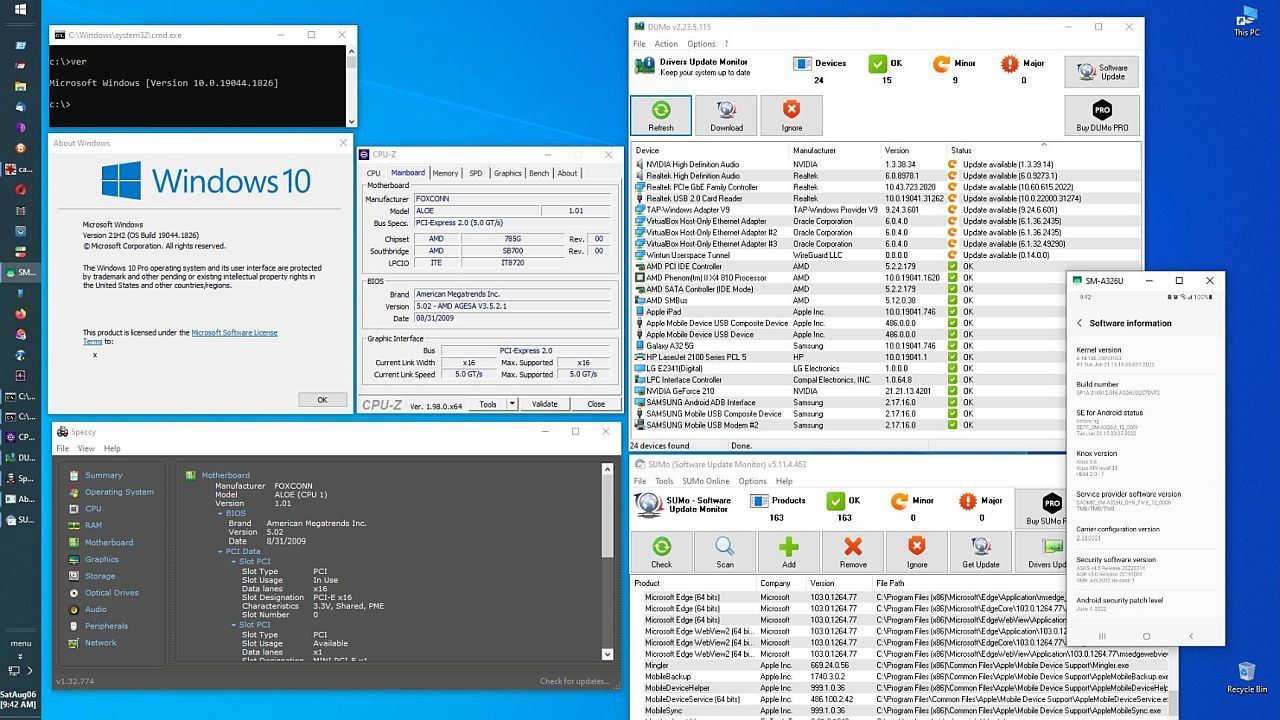This screenshot has height=720, width=1280.
Task: Tap the back arrow in Software information
Action: 1079,323
